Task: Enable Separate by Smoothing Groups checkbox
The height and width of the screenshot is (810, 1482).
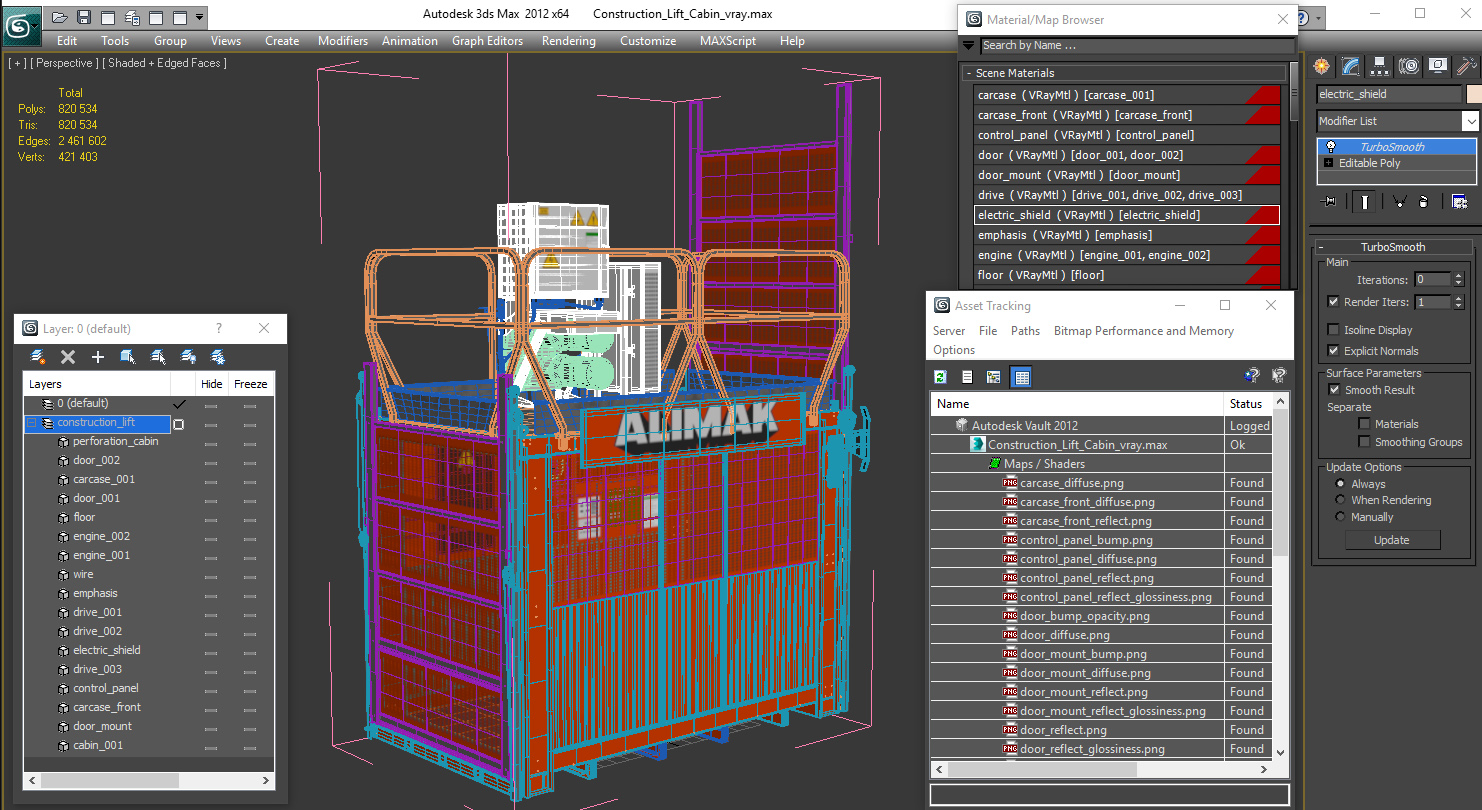Action: (x=1364, y=442)
